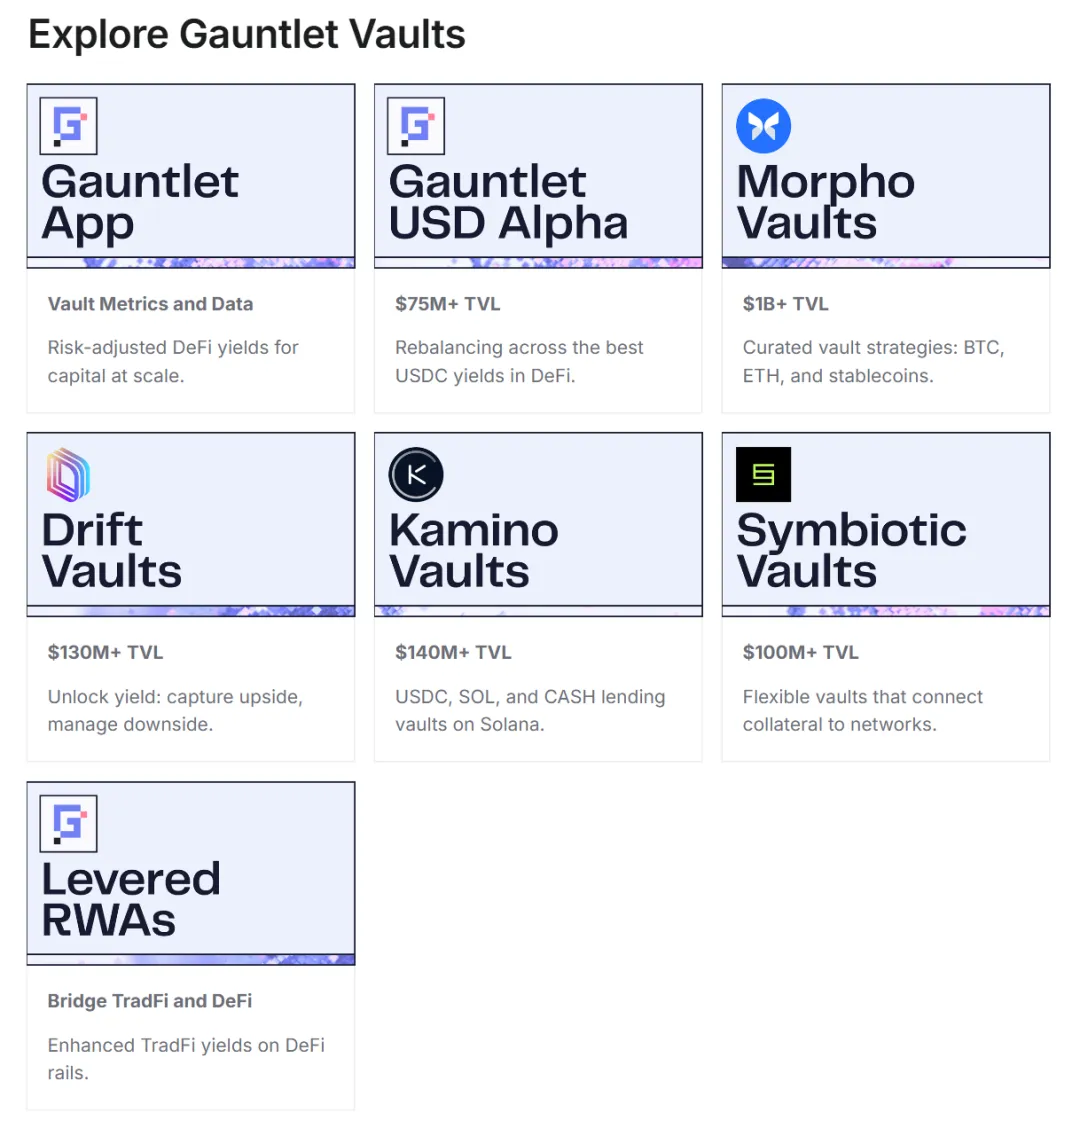Image resolution: width=1080 pixels, height=1128 pixels.
Task: Click the round Kamino K icon
Action: (x=416, y=474)
